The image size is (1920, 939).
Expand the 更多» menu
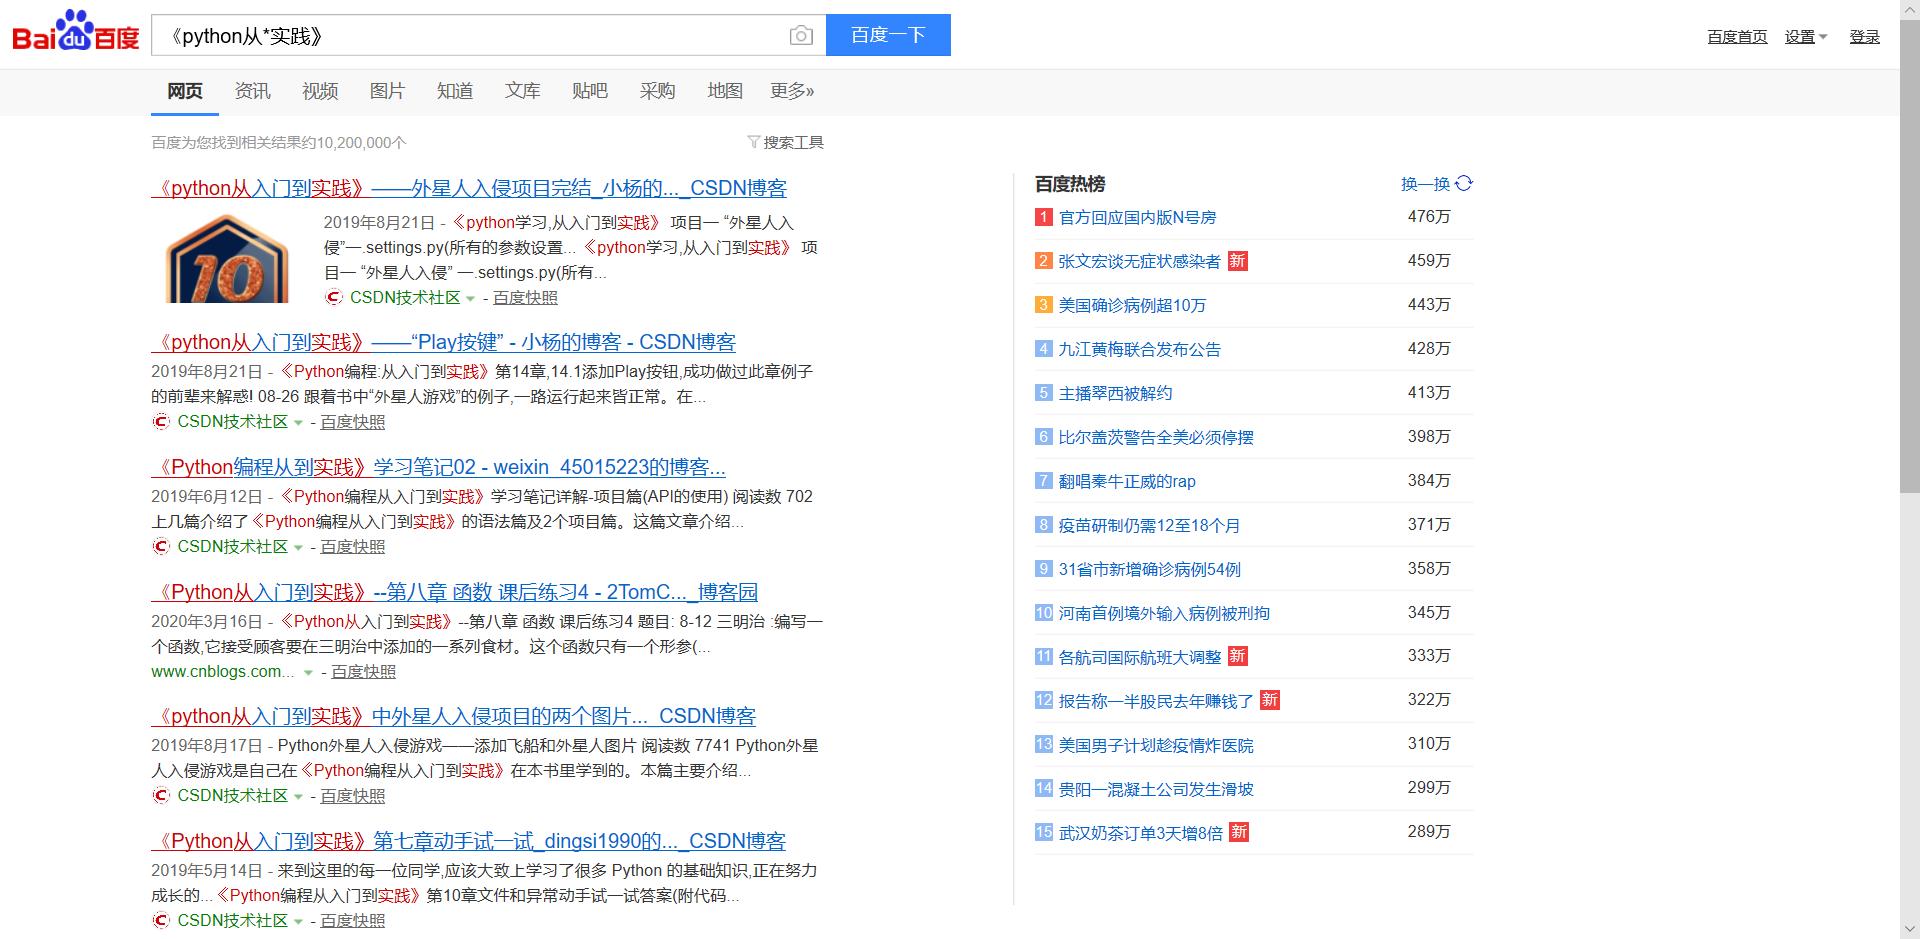tap(793, 91)
